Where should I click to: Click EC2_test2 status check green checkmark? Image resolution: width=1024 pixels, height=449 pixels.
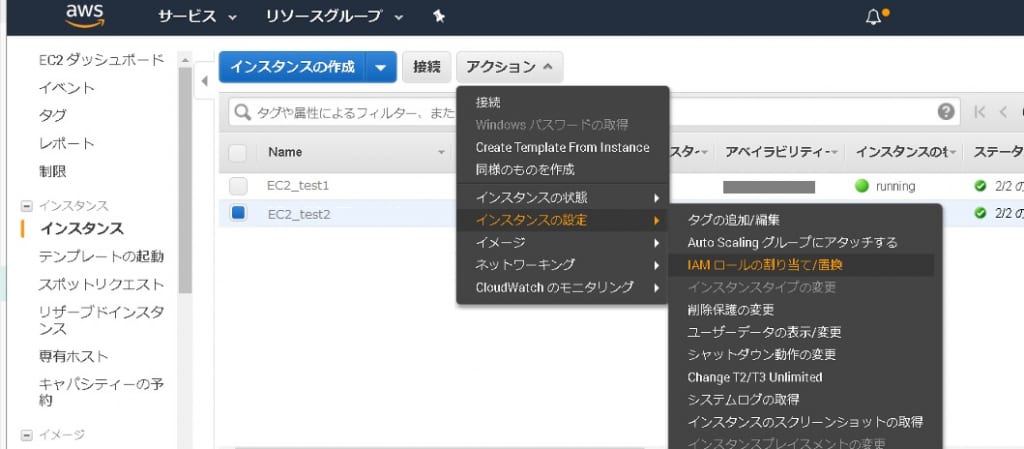point(980,213)
